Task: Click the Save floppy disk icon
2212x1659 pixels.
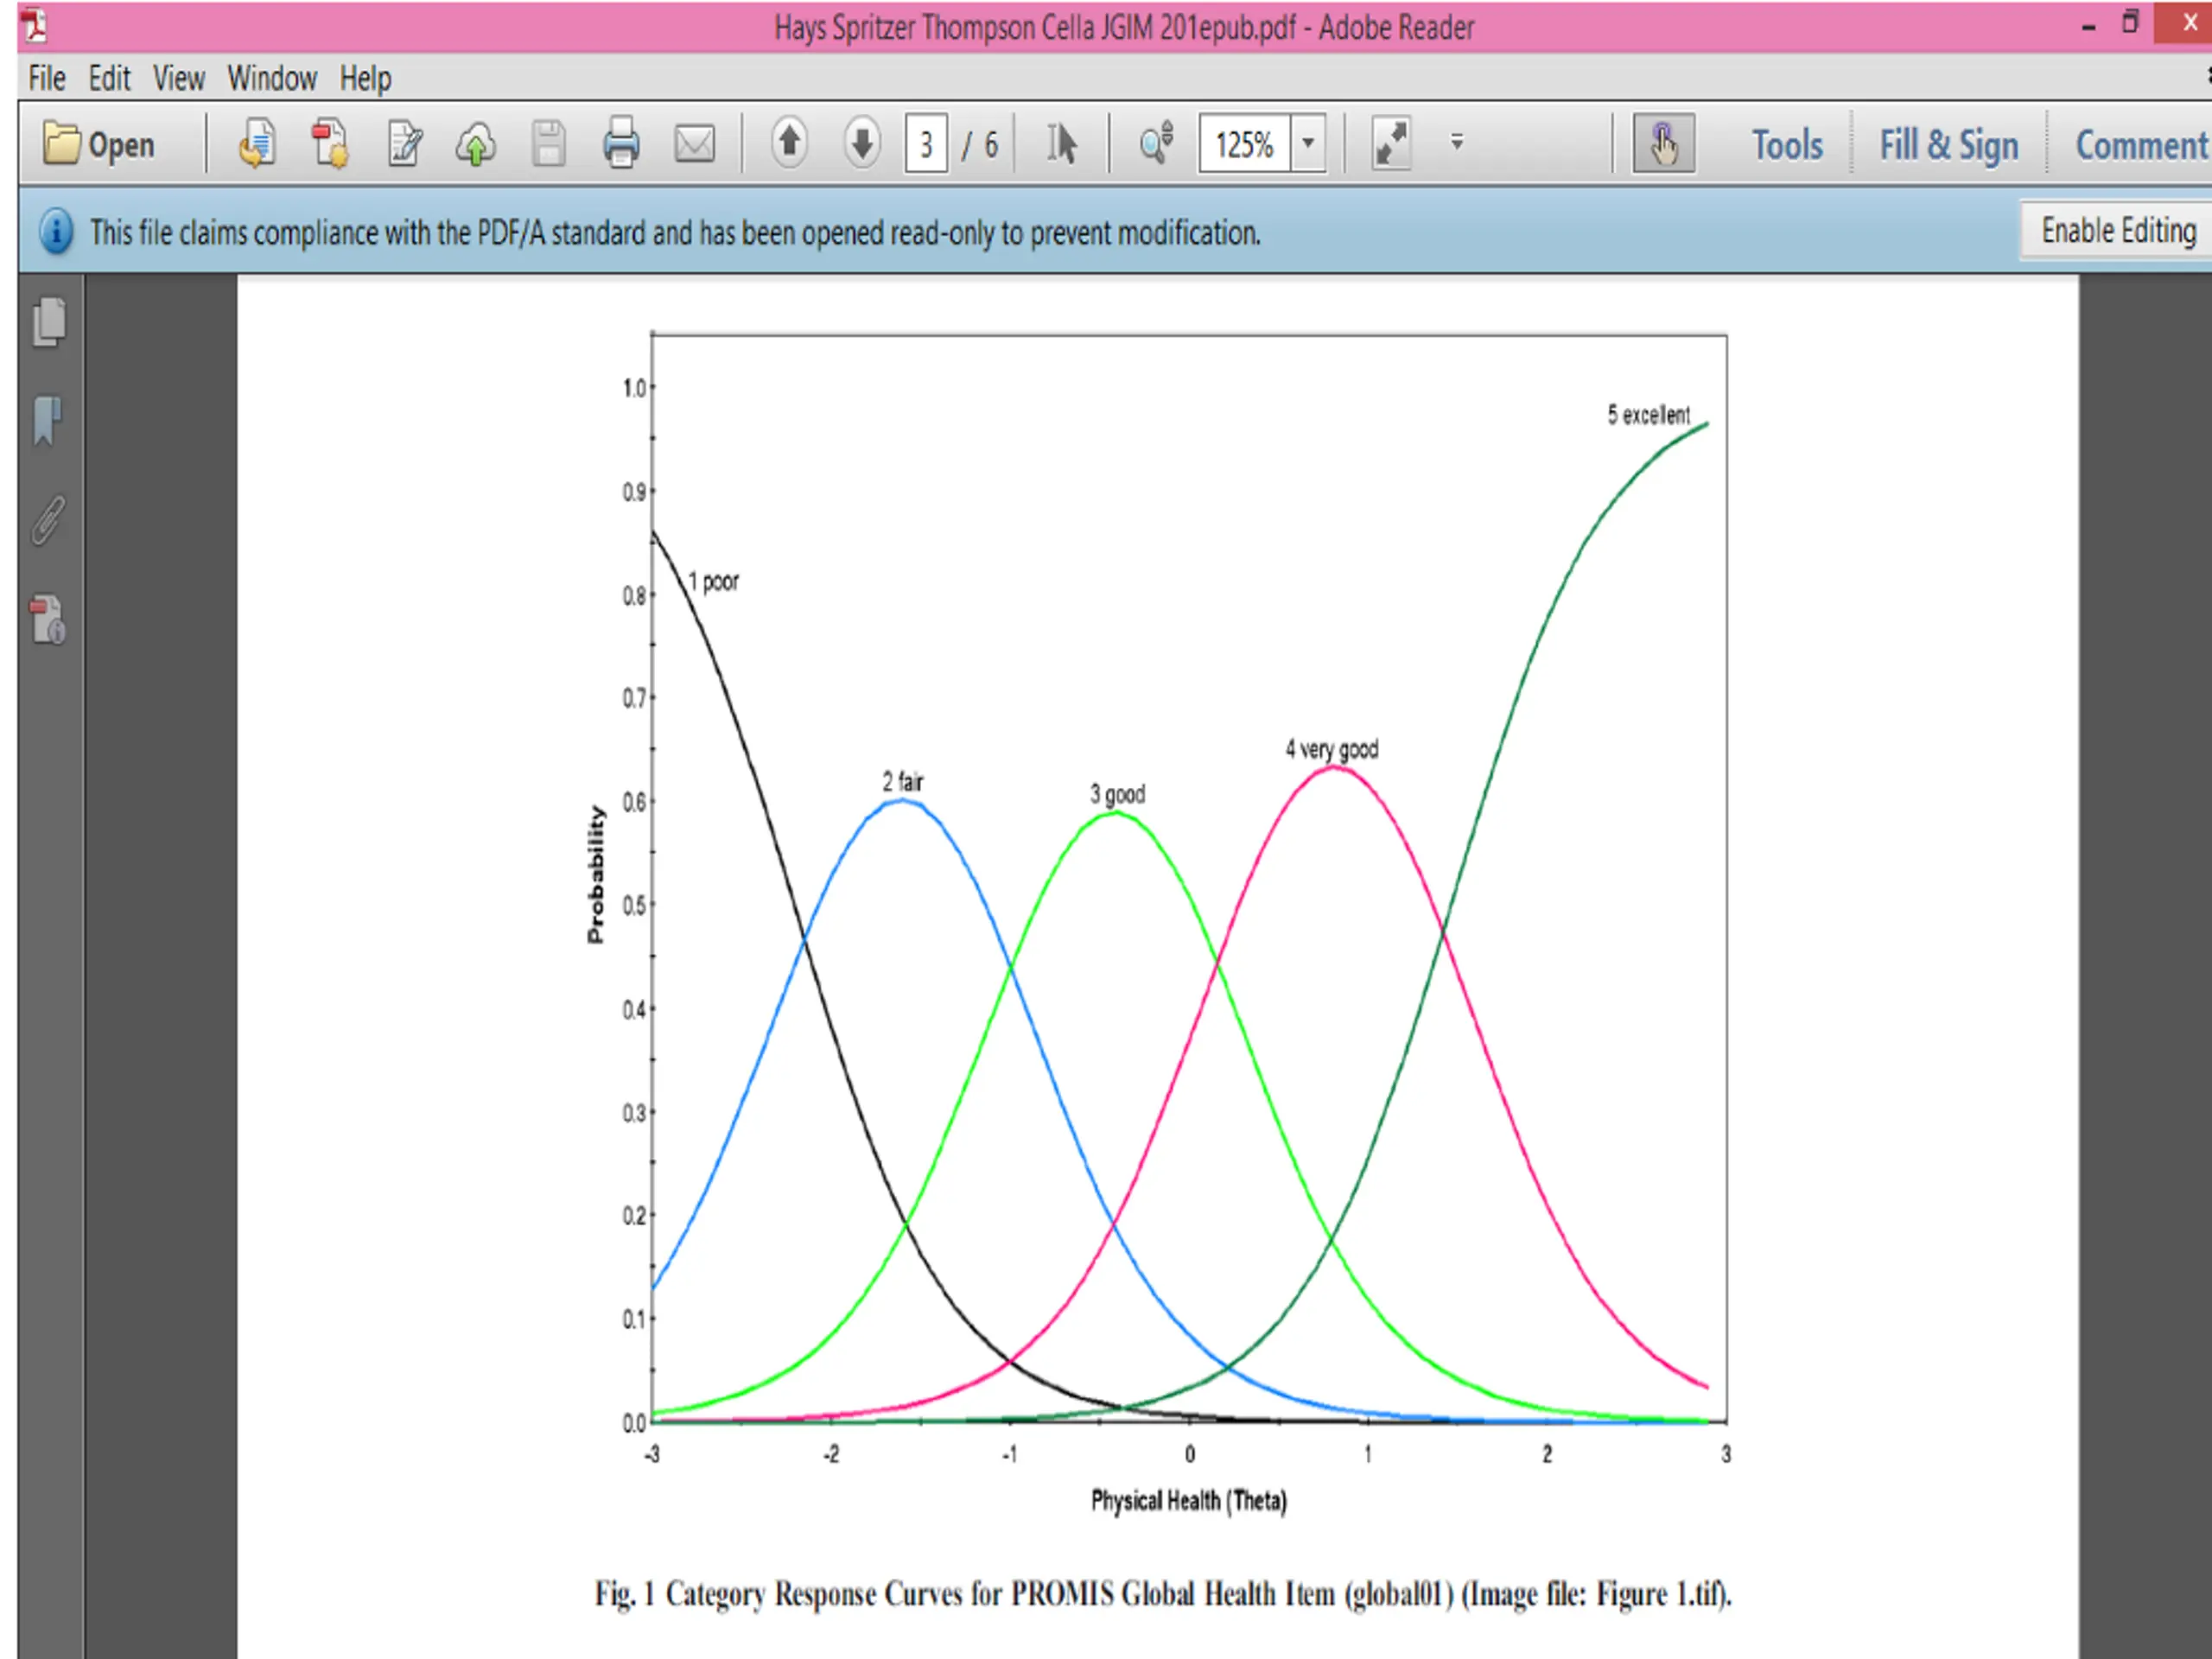Action: click(548, 144)
